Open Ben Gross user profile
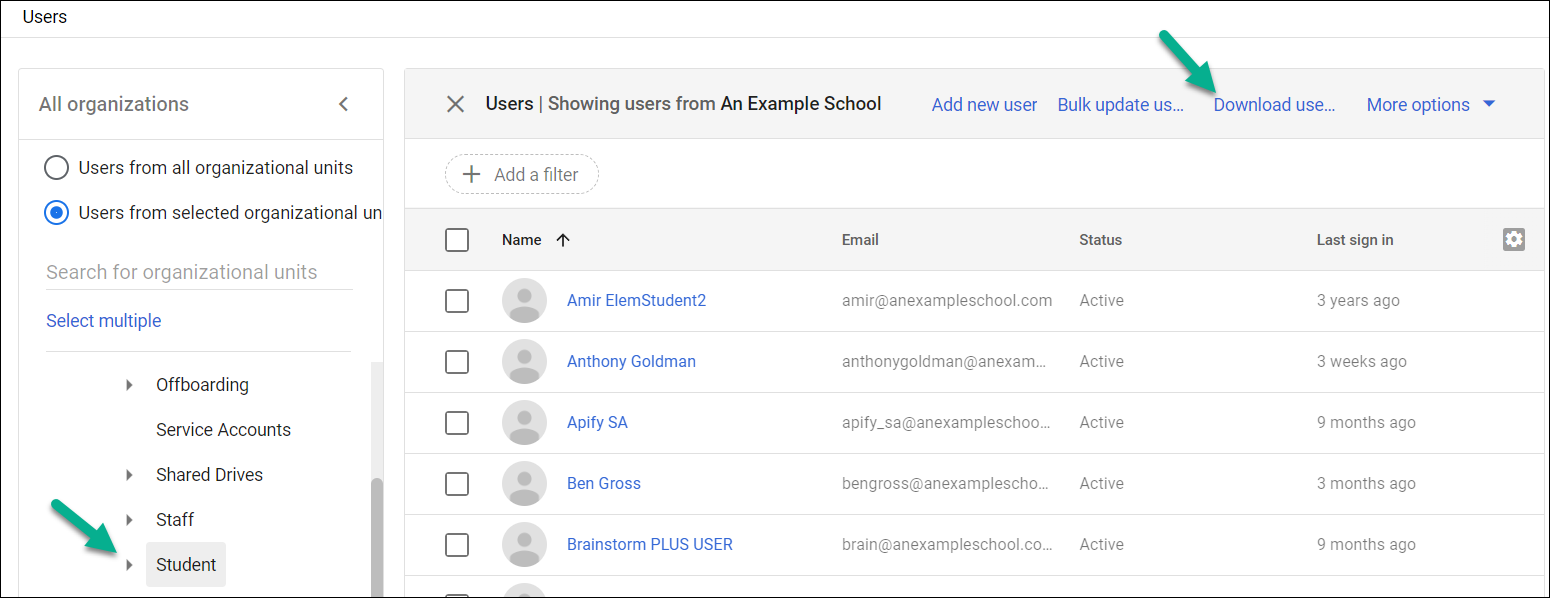 604,483
